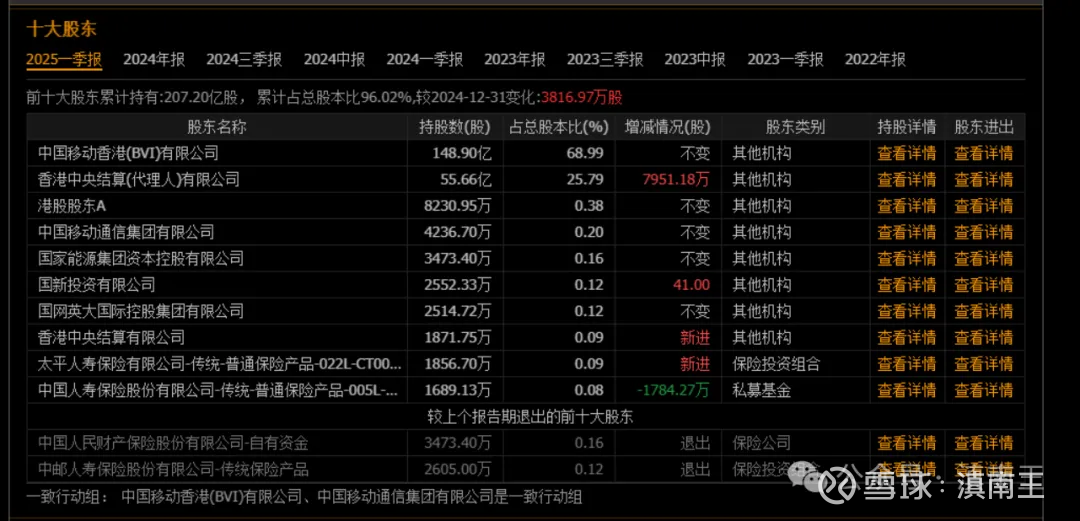Open 股东进出 for 国家能源集团资本控股有限公司
The height and width of the screenshot is (521, 1080).
(984, 258)
